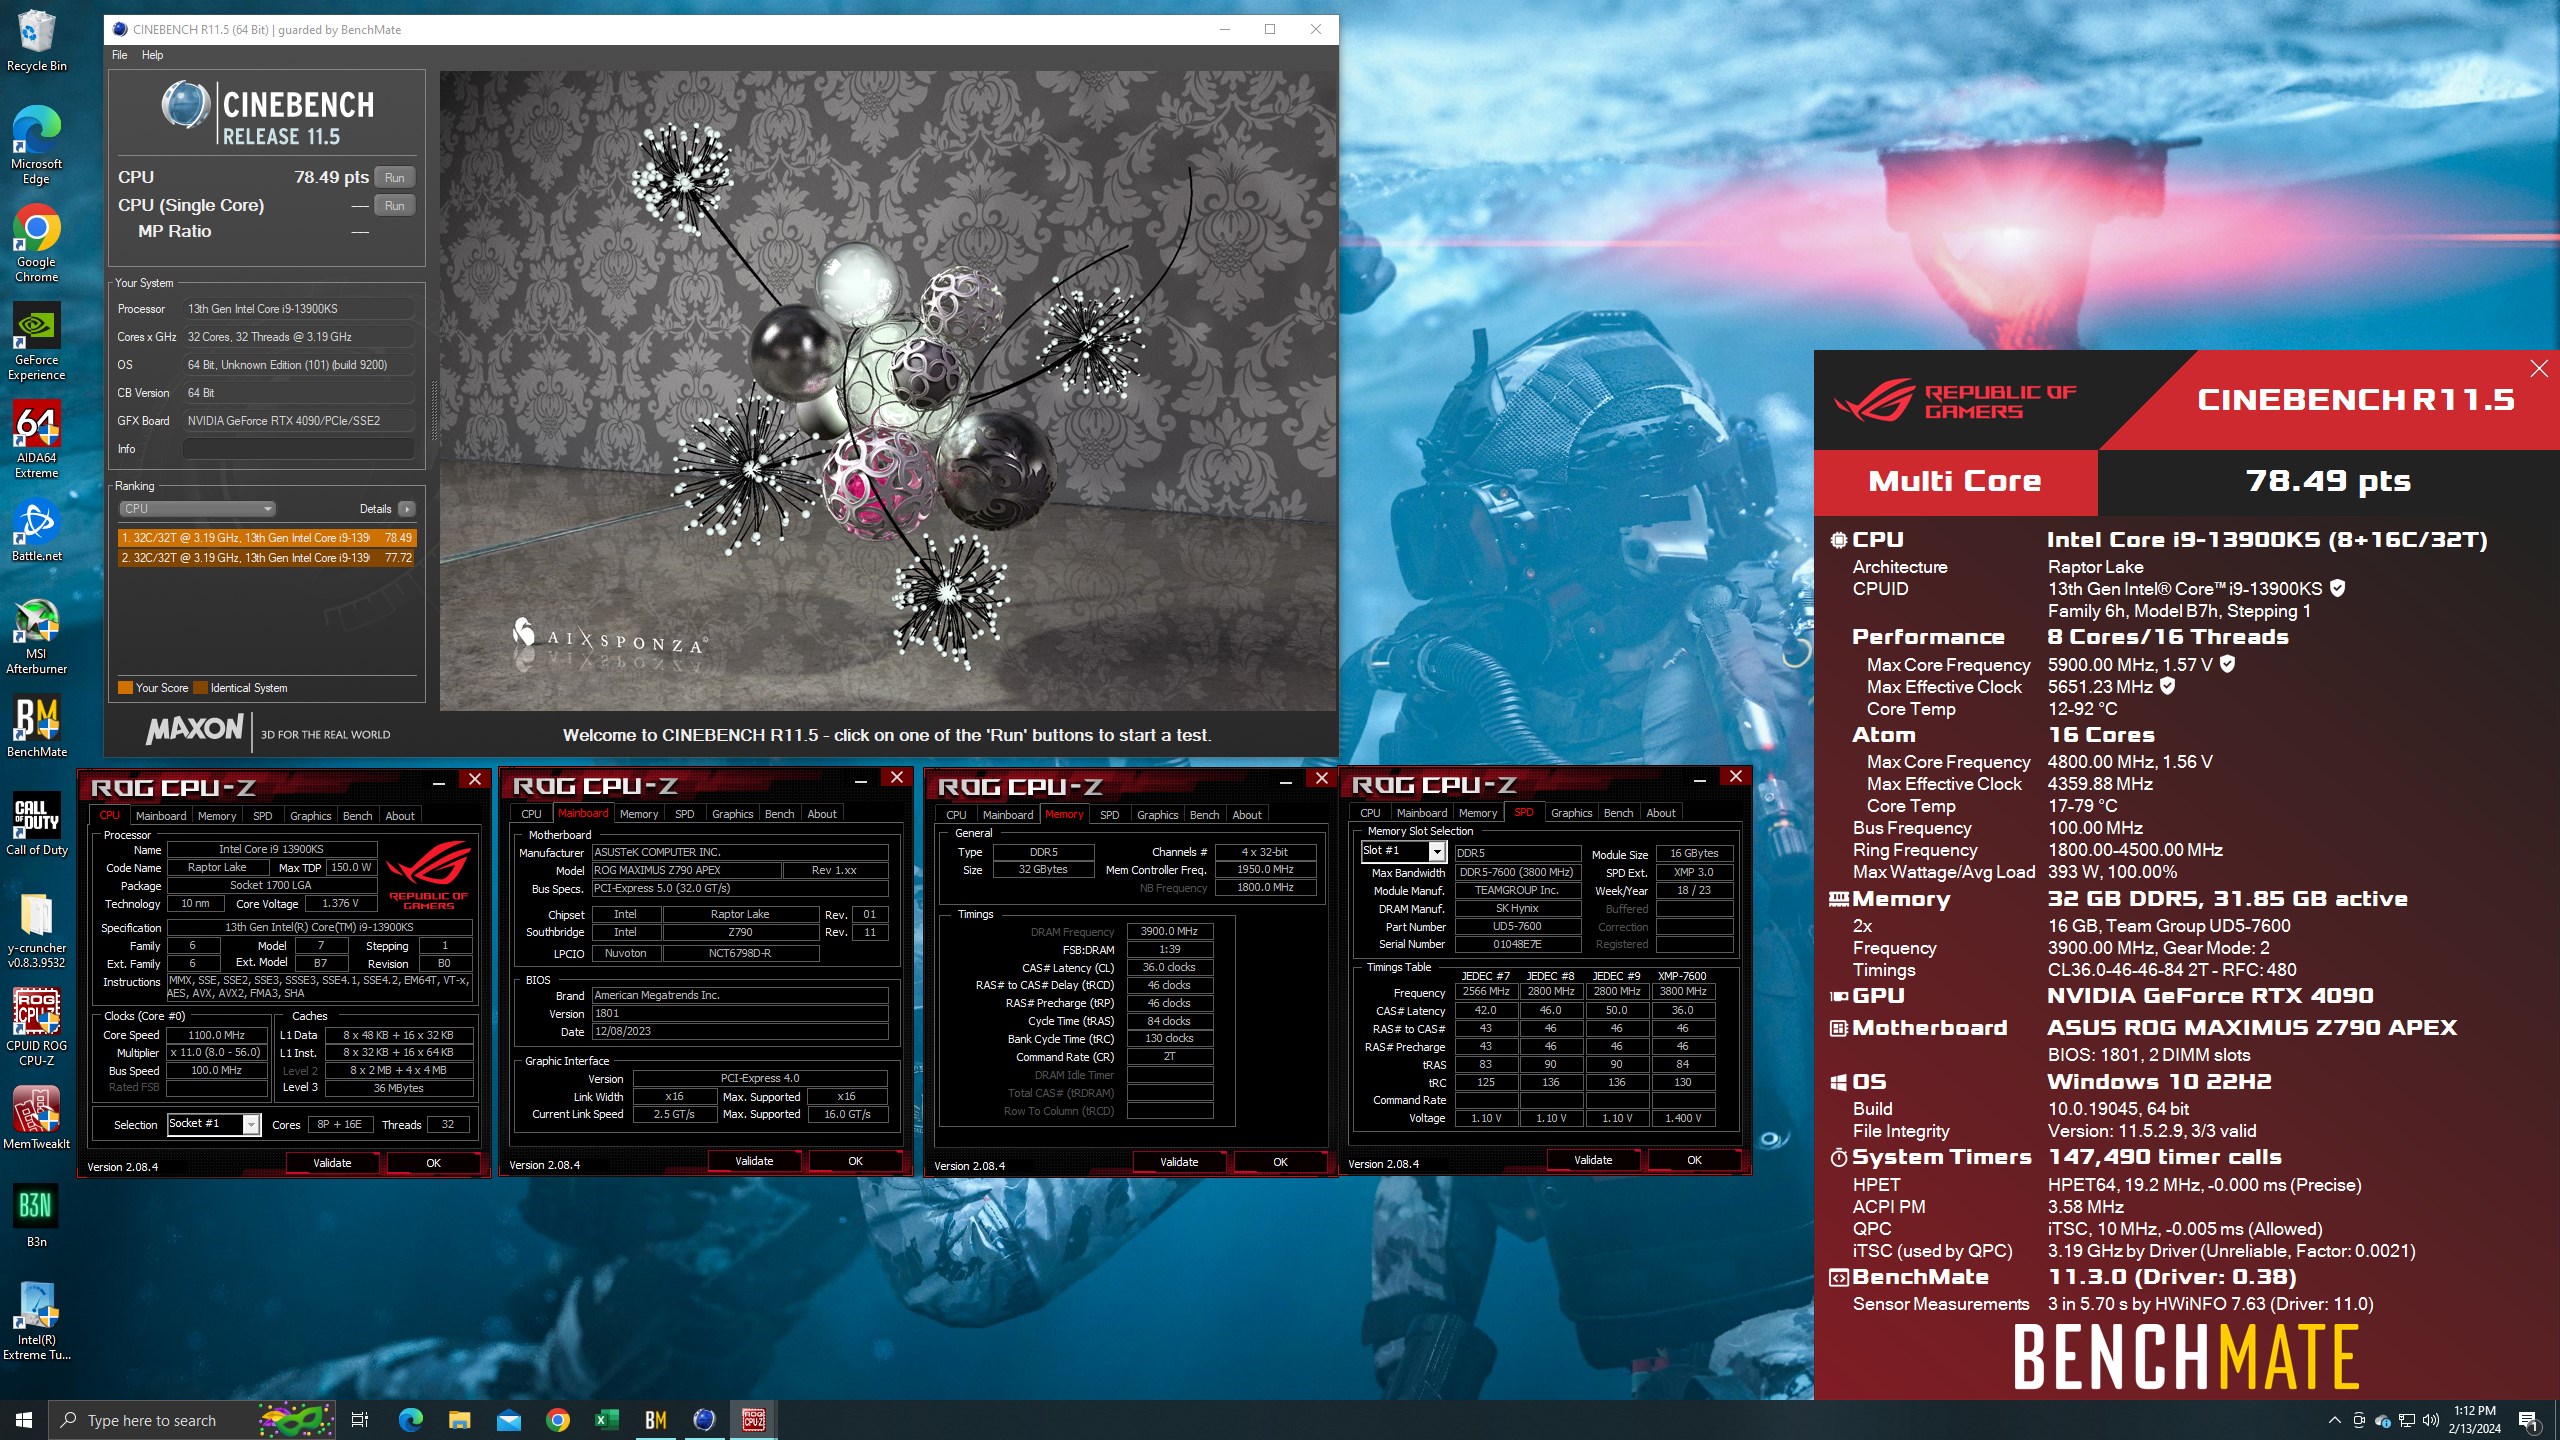Switch to BenchMate taskbar icon
The height and width of the screenshot is (1440, 2560).
pos(656,1420)
